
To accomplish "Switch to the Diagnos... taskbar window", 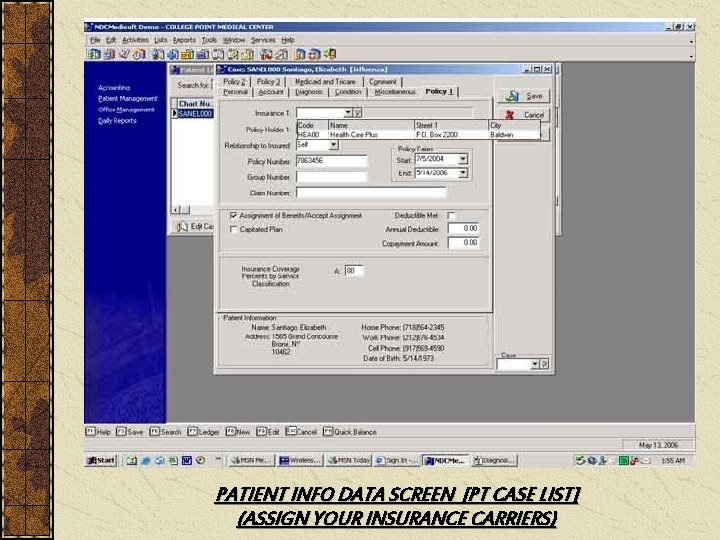I will pyautogui.click(x=494, y=460).
